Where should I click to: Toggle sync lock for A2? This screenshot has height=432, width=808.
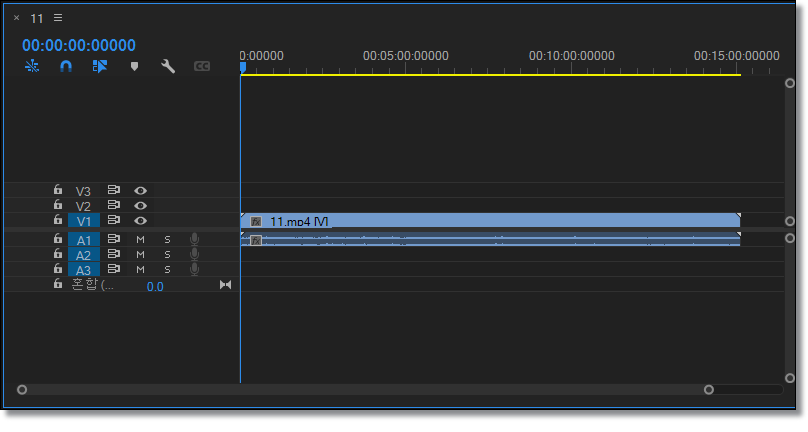(x=114, y=254)
